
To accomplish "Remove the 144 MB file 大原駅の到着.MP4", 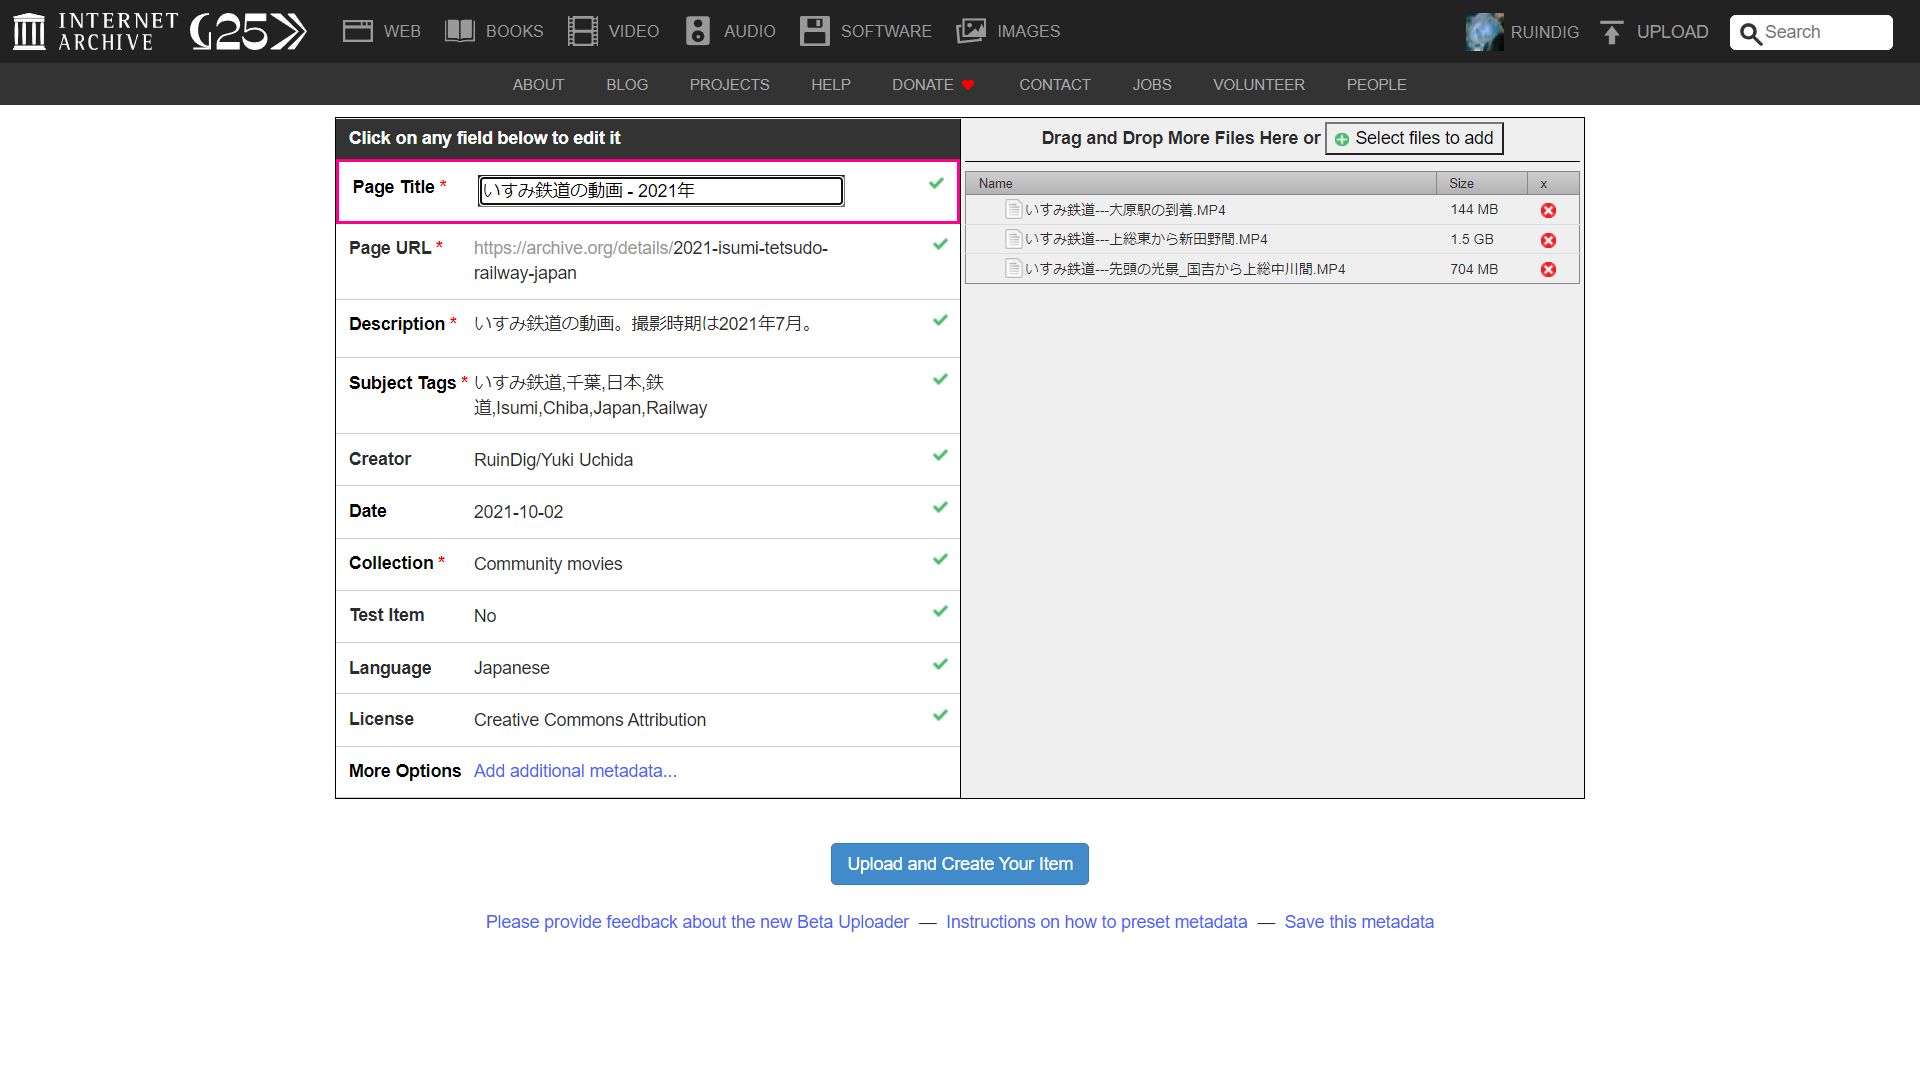I will click(1548, 210).
